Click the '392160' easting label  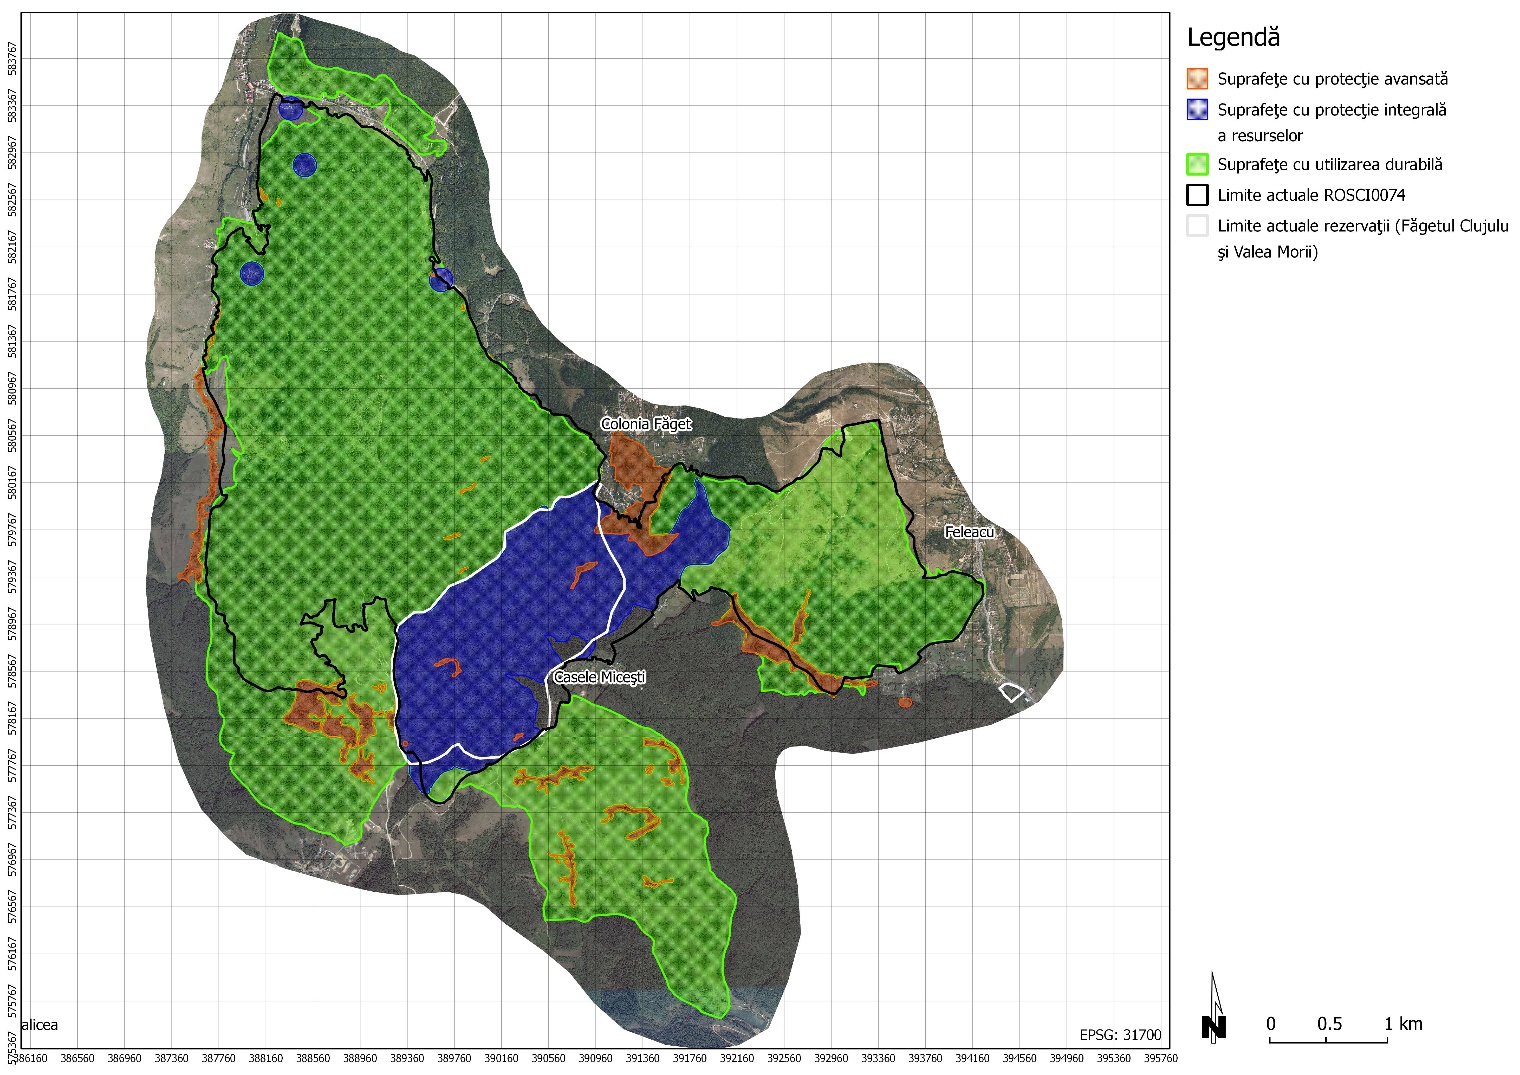pyautogui.click(x=736, y=1057)
